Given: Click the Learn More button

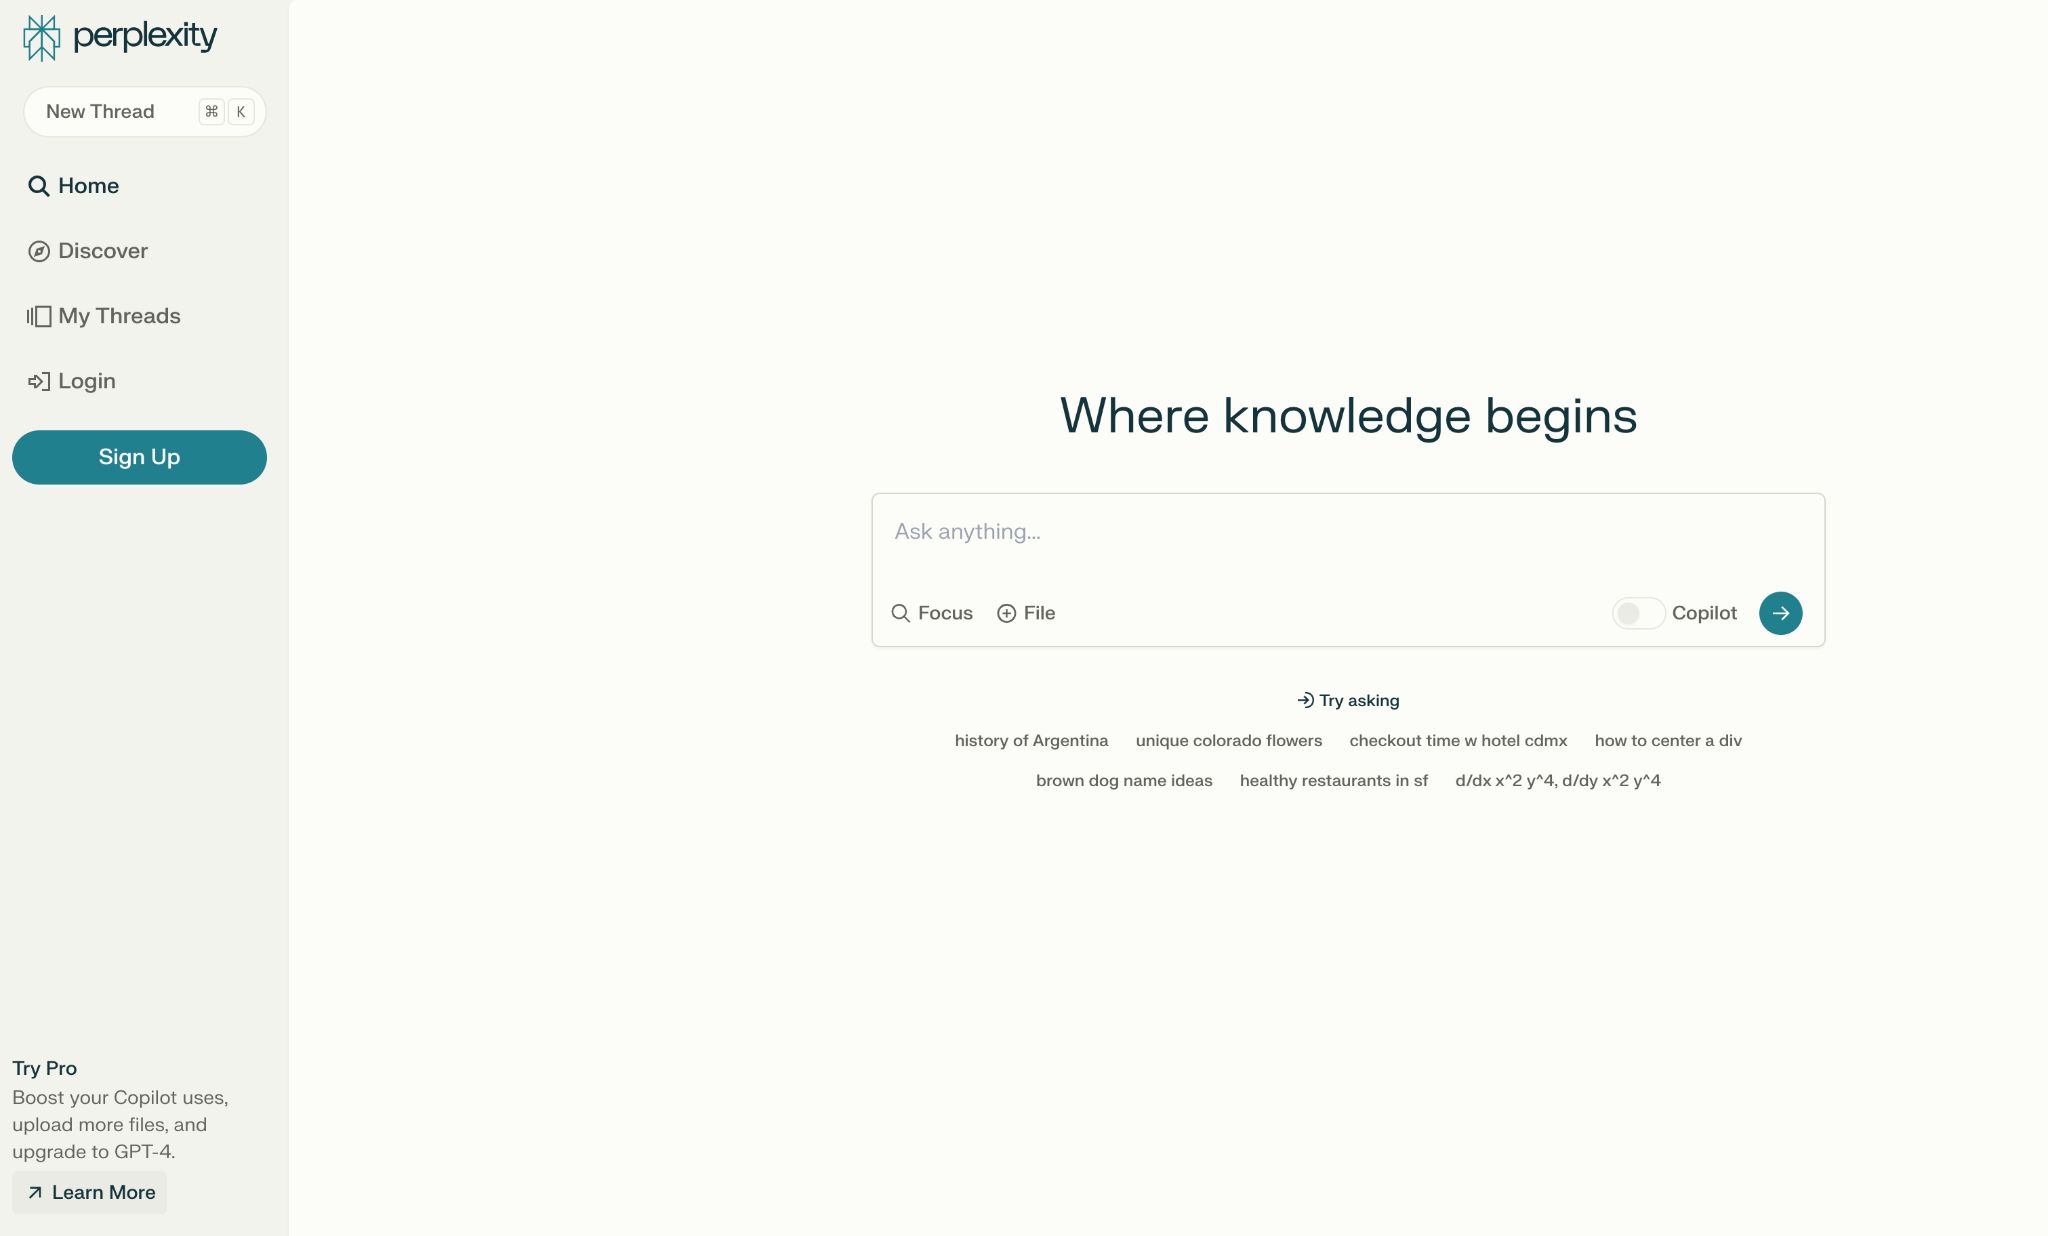Looking at the screenshot, I should (x=91, y=1192).
